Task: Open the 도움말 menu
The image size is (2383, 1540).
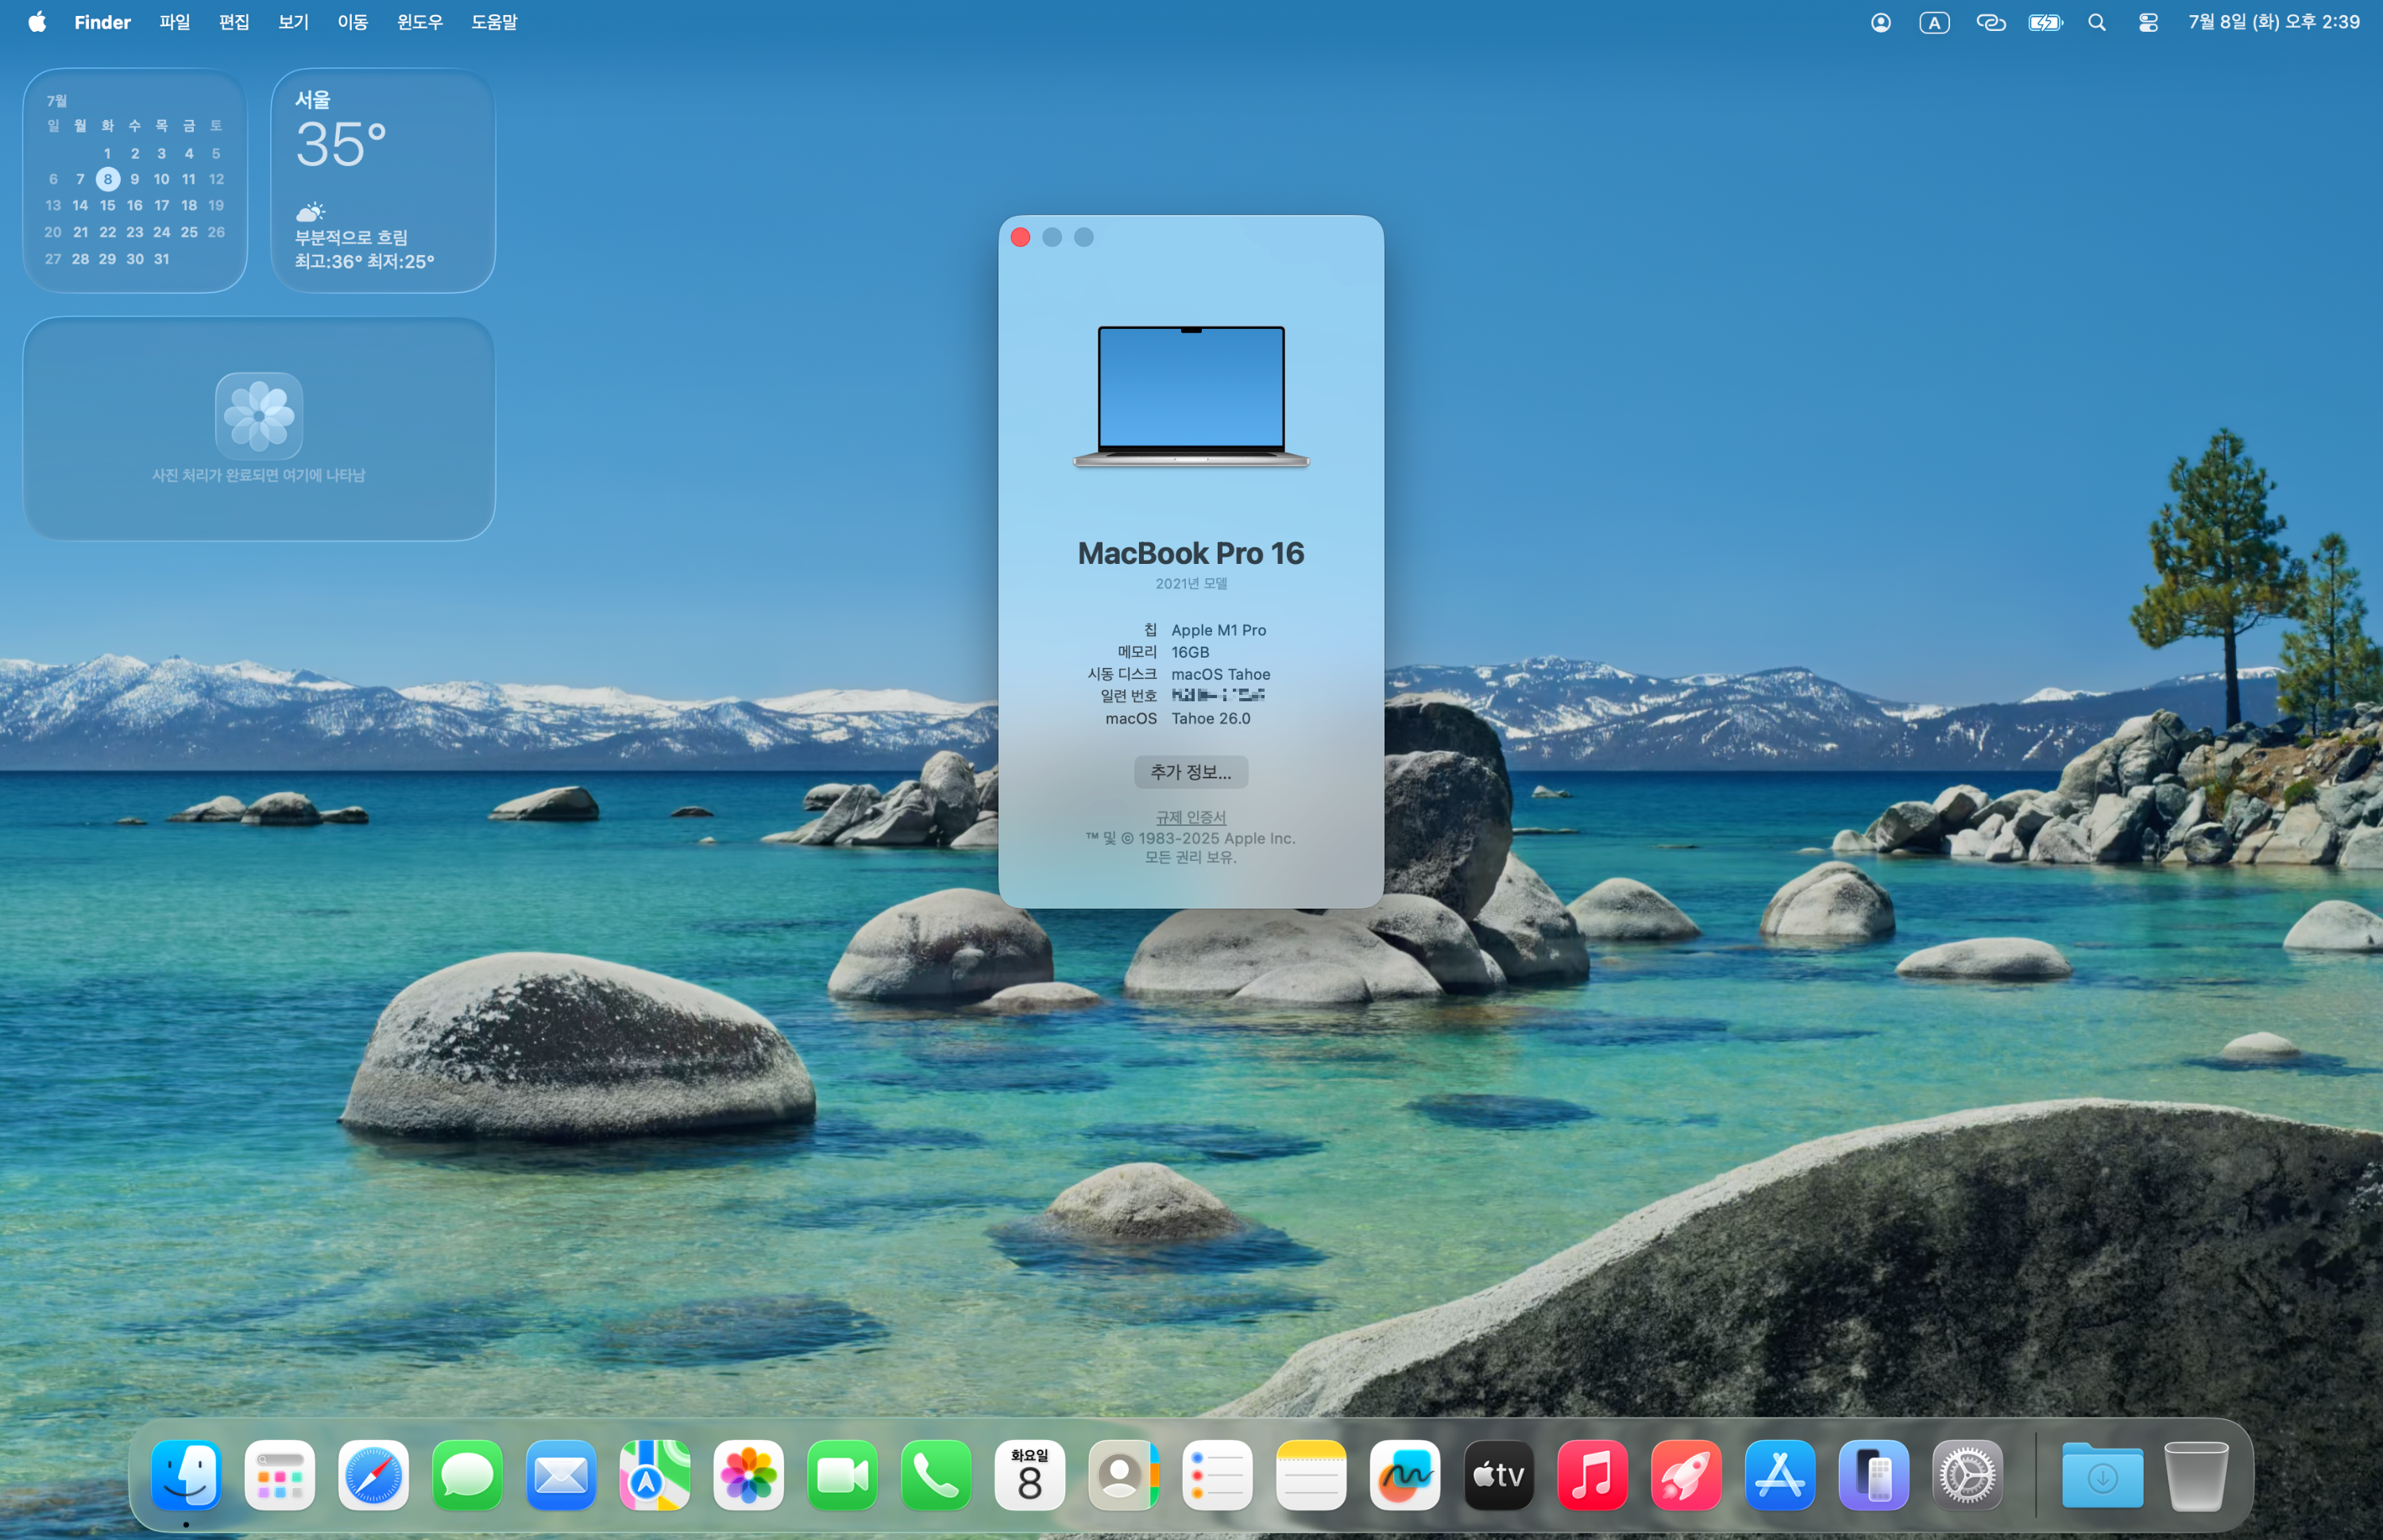Action: 494,22
